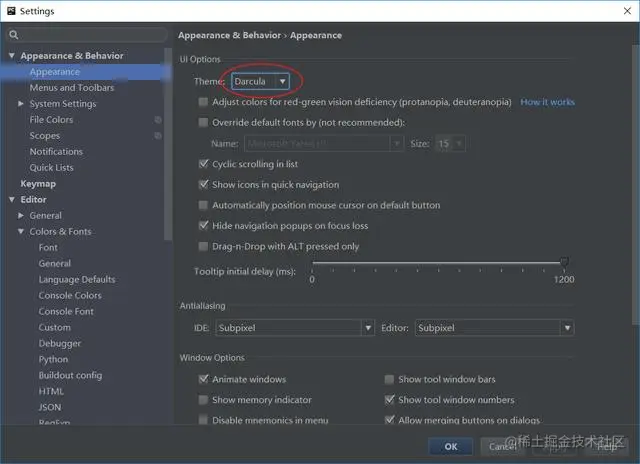
Task: Click the project-level icon beside File Colors
Action: point(158,120)
